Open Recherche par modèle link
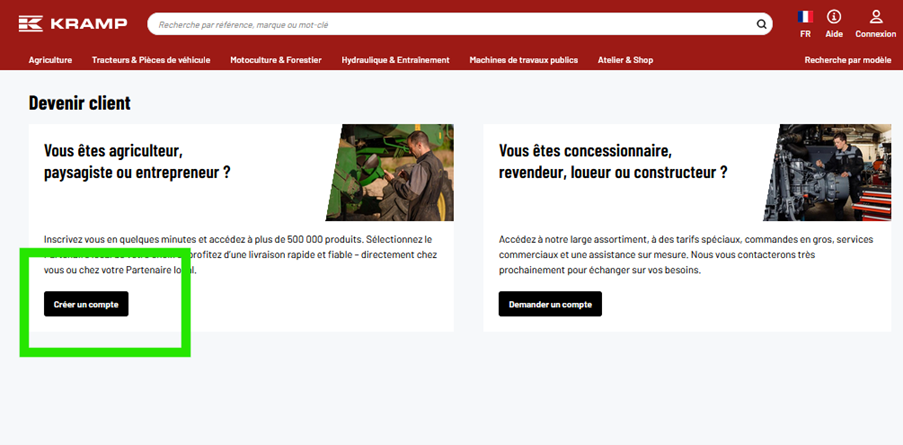 (847, 60)
